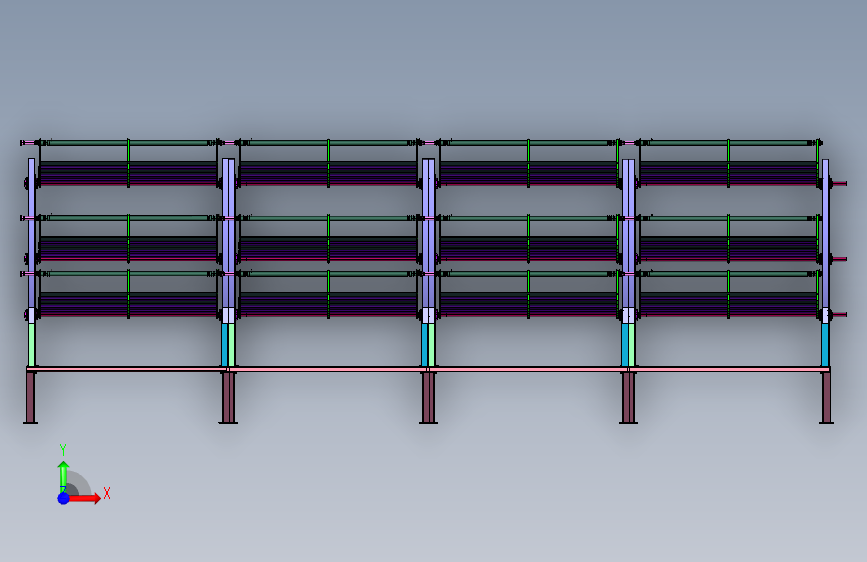Click the "Y" label on the orientation triad
Screen dimensions: 867x562
tap(63, 450)
